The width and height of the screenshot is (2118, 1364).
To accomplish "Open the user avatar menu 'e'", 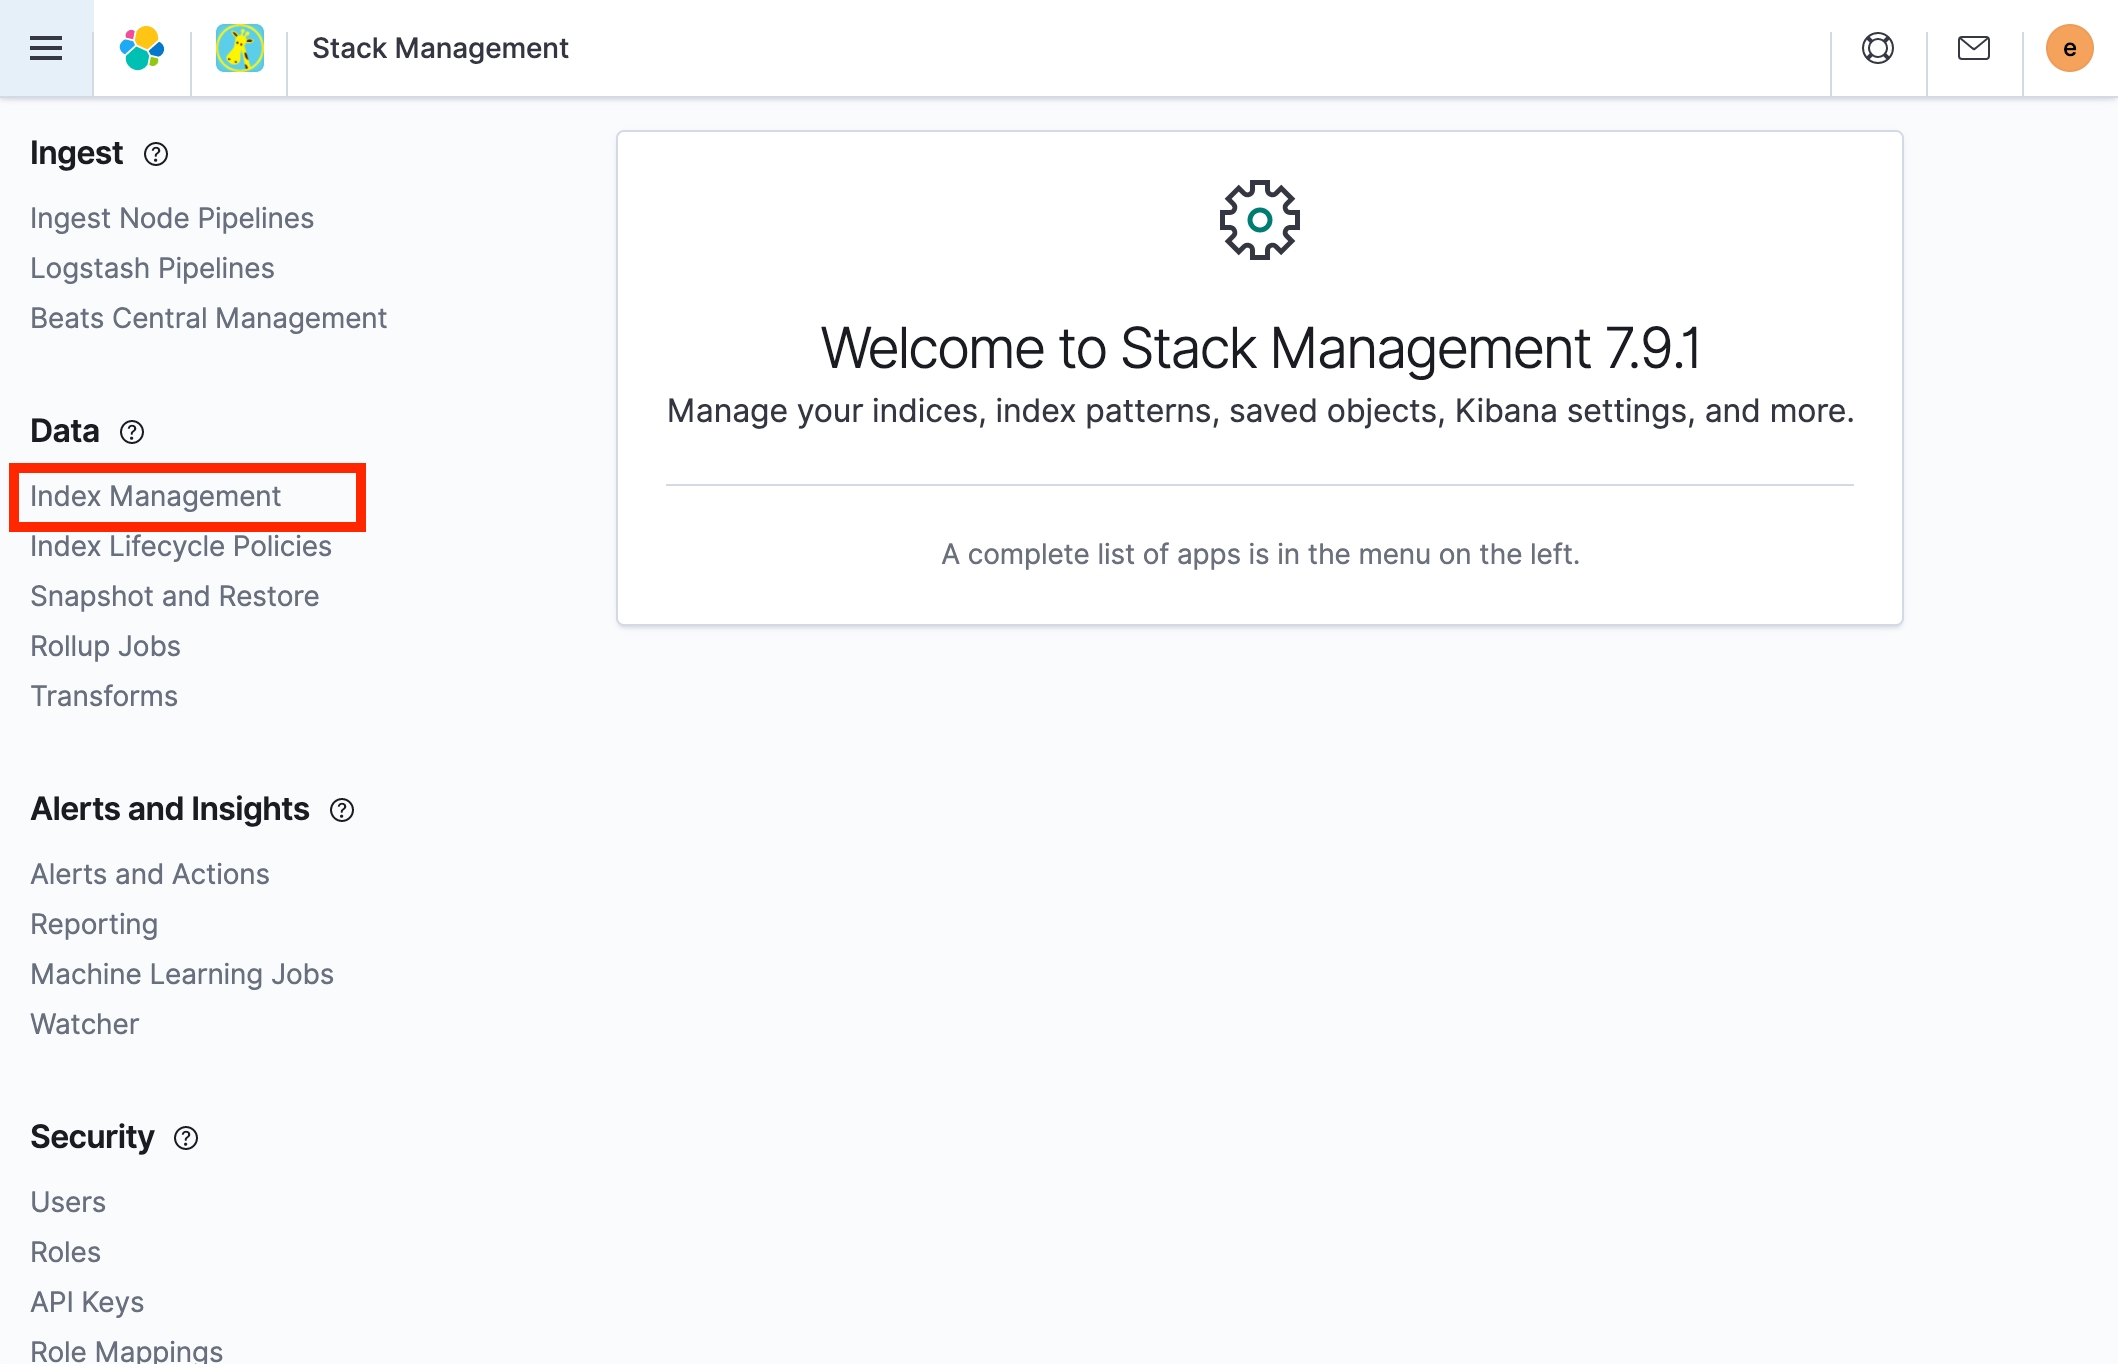I will click(2069, 48).
